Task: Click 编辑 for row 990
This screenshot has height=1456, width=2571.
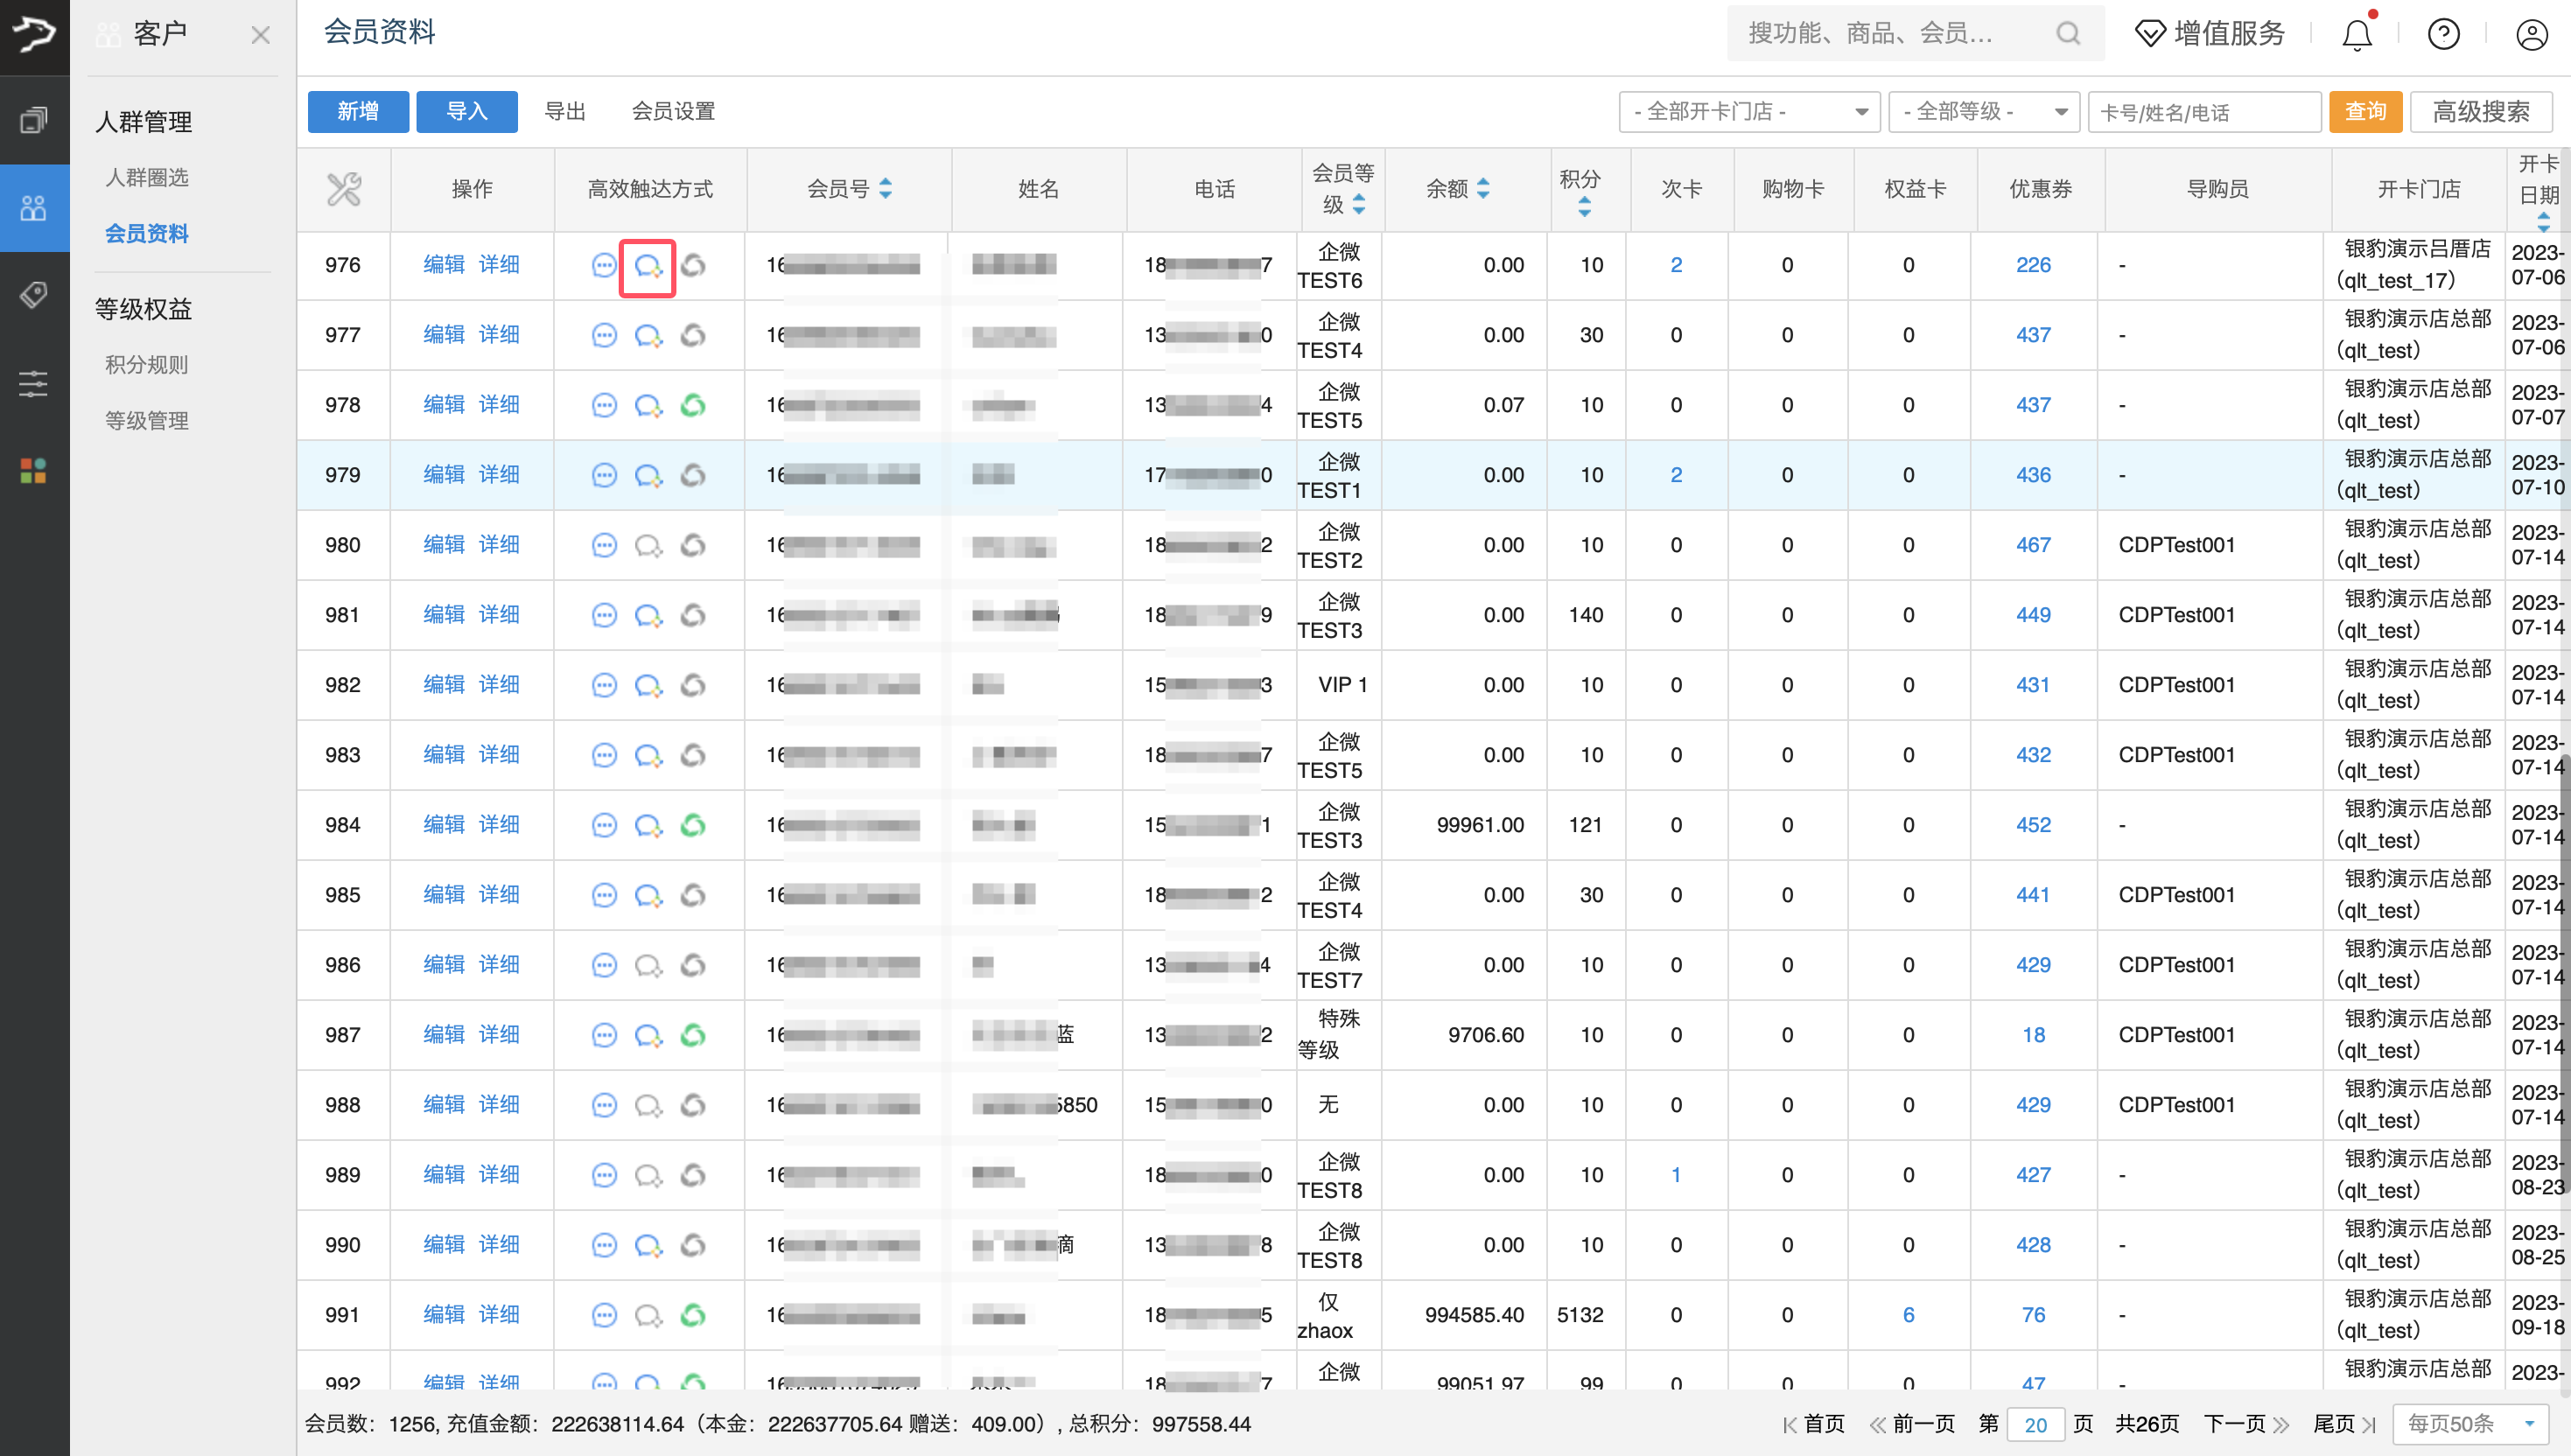Action: point(444,1244)
